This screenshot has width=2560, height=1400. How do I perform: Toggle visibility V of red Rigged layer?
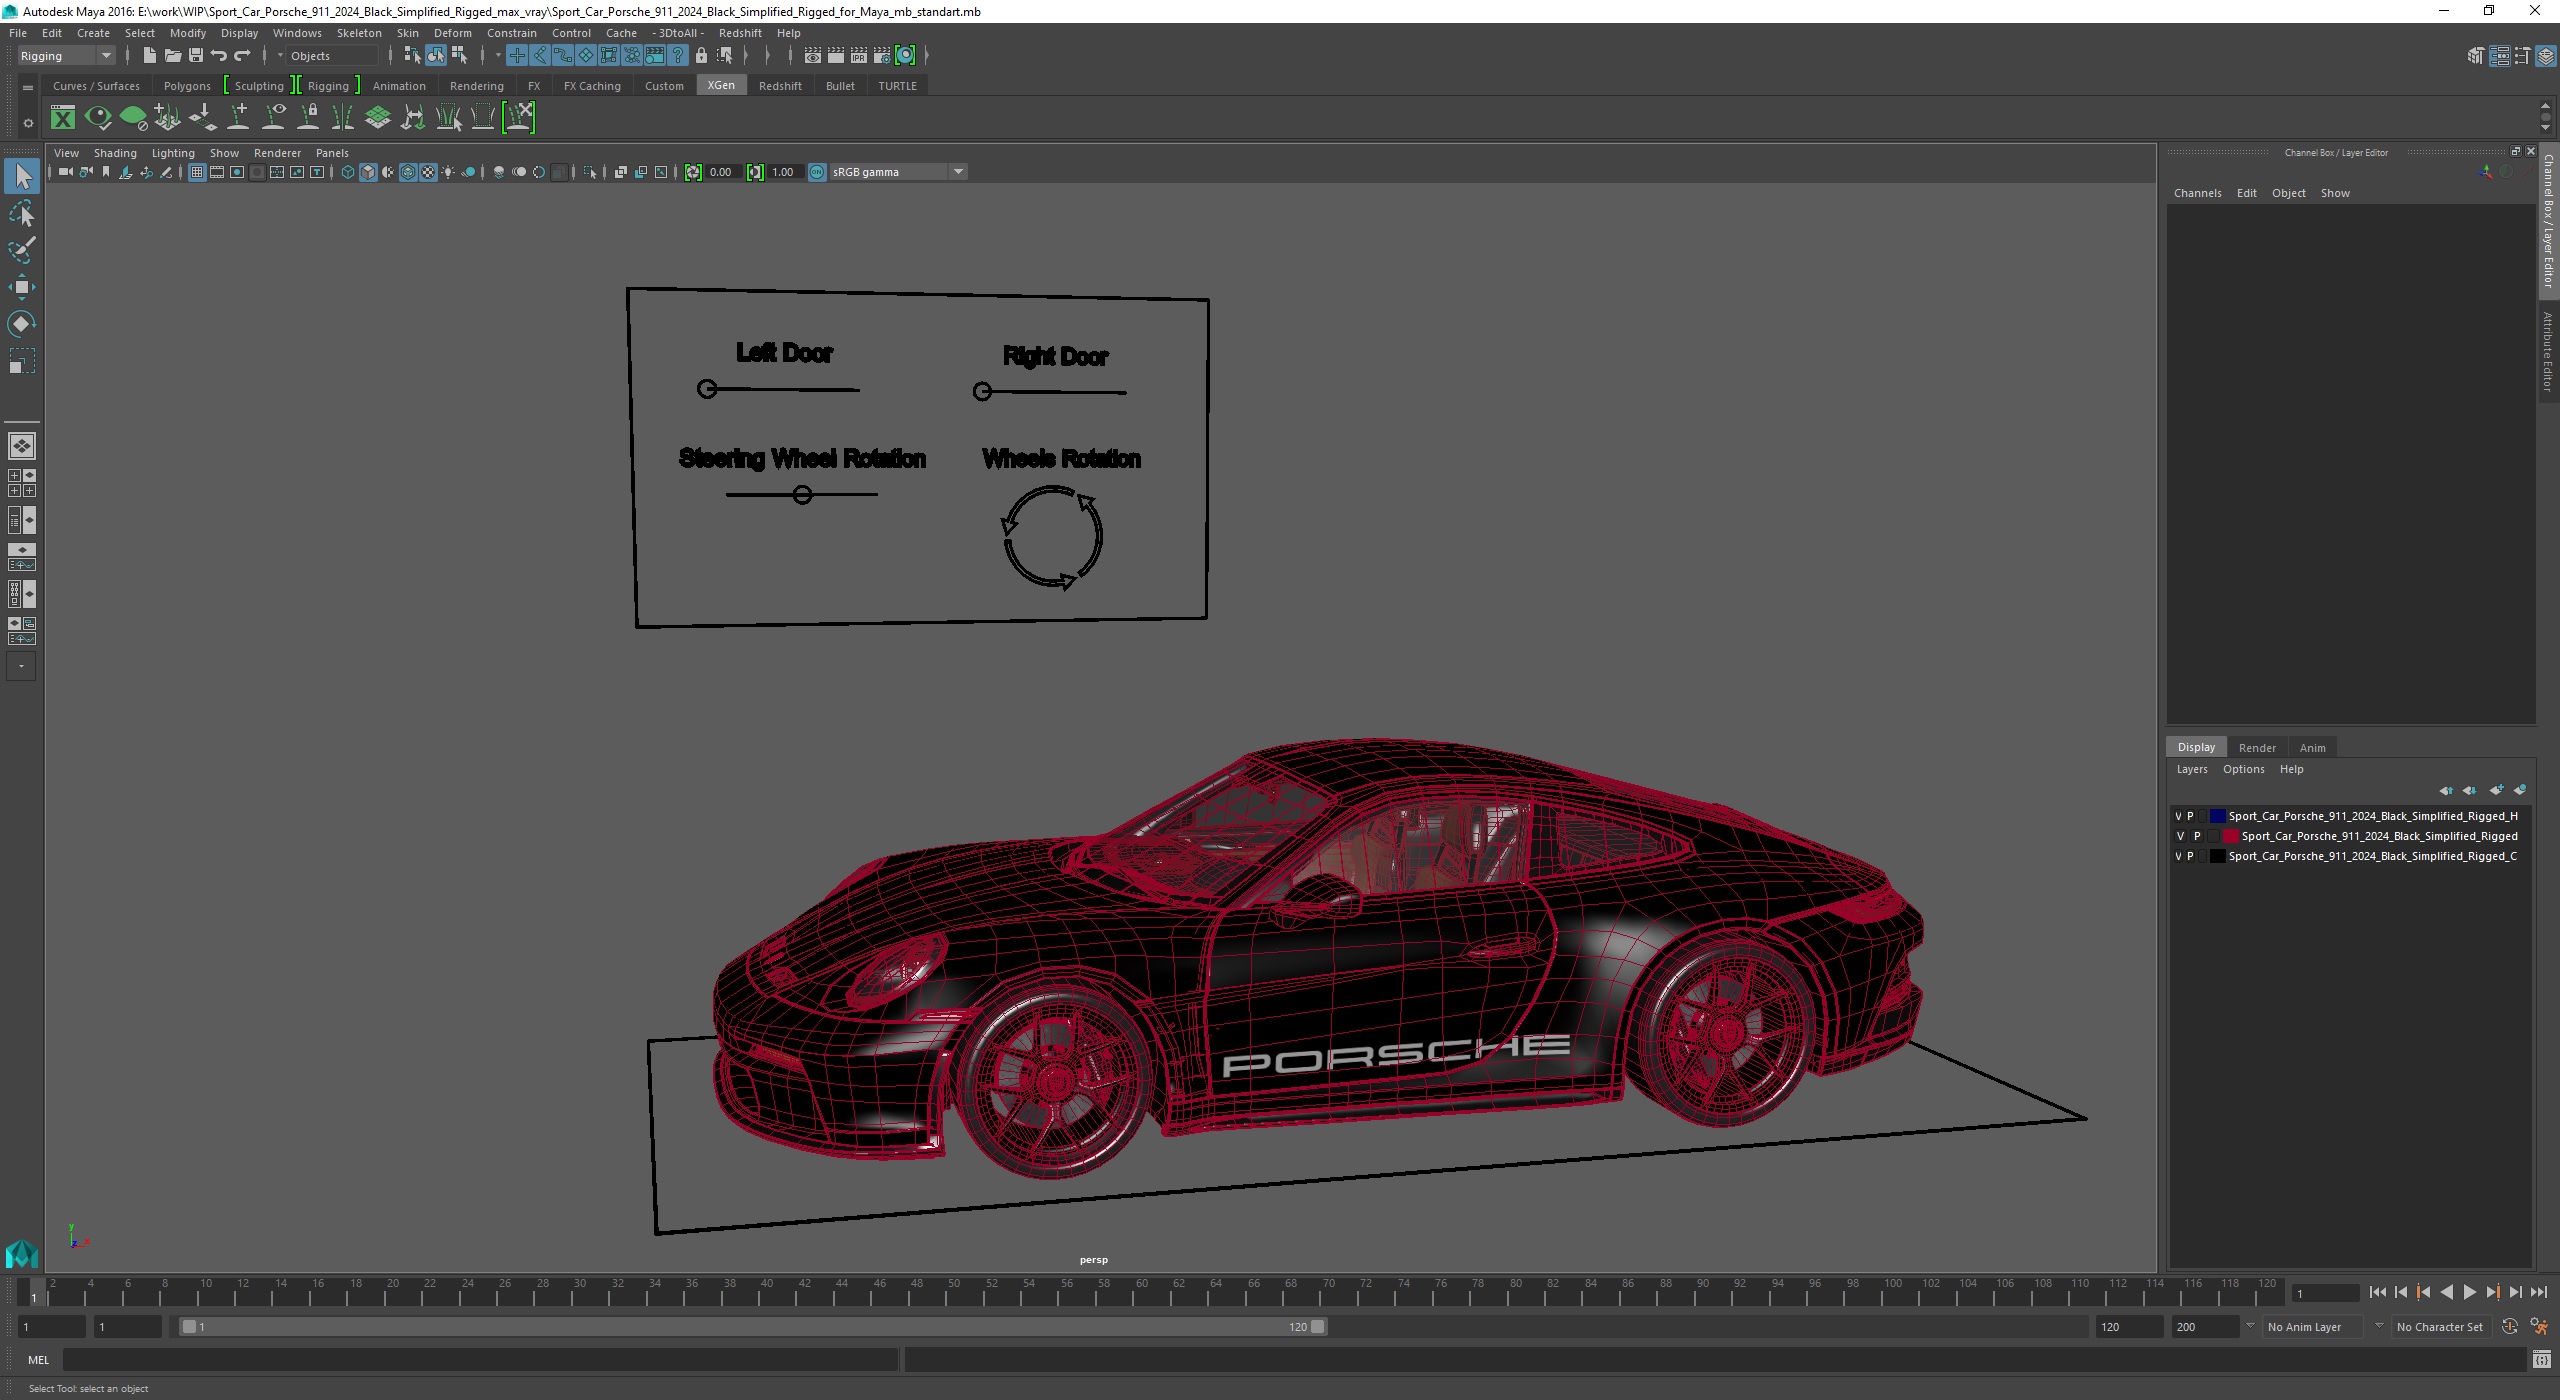2180,836
